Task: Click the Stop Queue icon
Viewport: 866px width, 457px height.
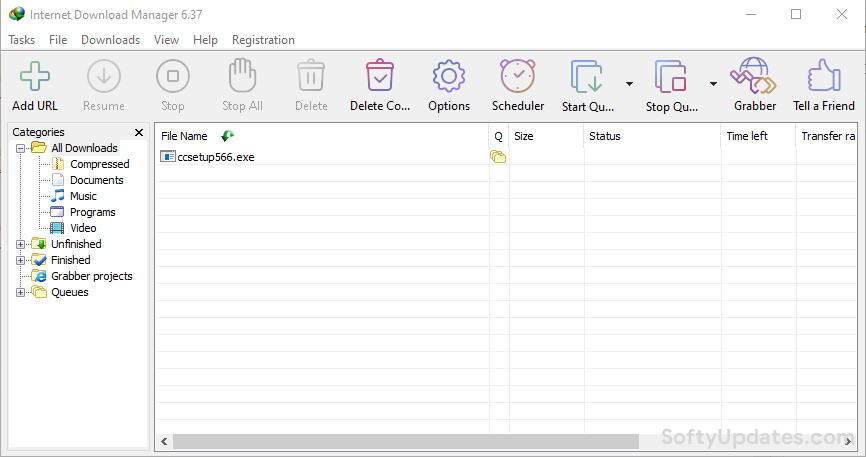Action: tap(670, 76)
